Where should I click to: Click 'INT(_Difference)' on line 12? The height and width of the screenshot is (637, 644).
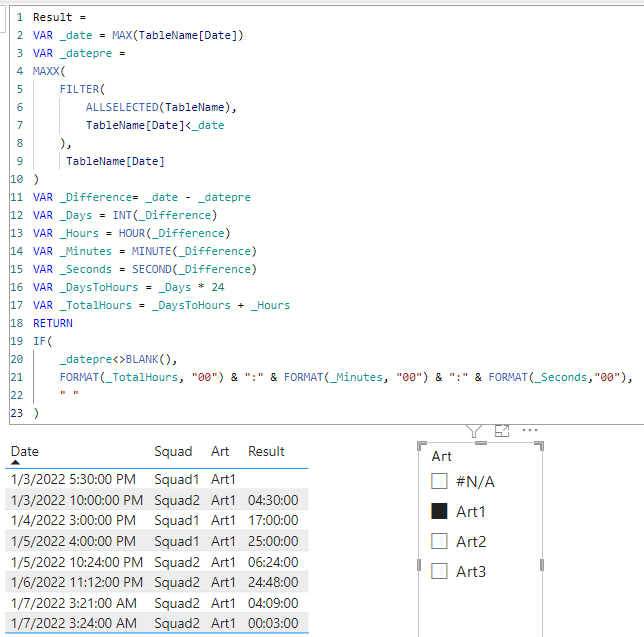pos(164,215)
